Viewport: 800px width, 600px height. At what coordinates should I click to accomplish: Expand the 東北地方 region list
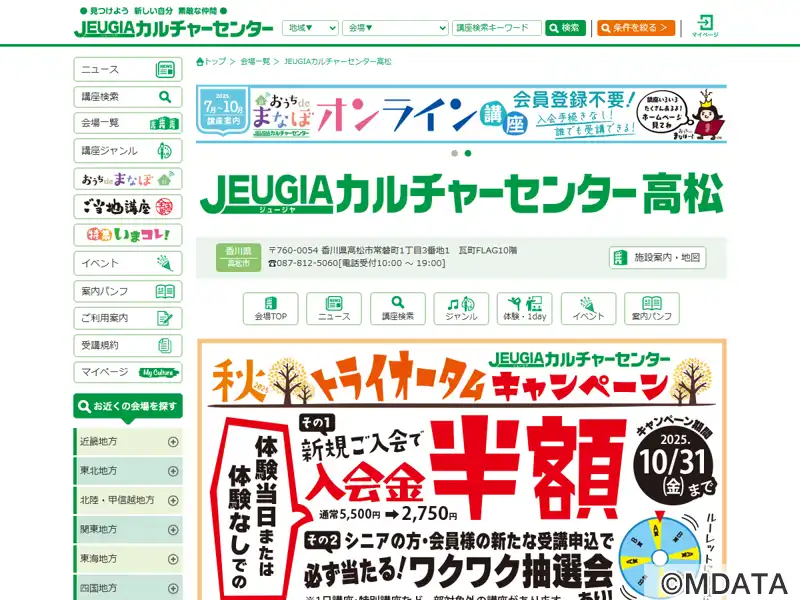tap(128, 471)
